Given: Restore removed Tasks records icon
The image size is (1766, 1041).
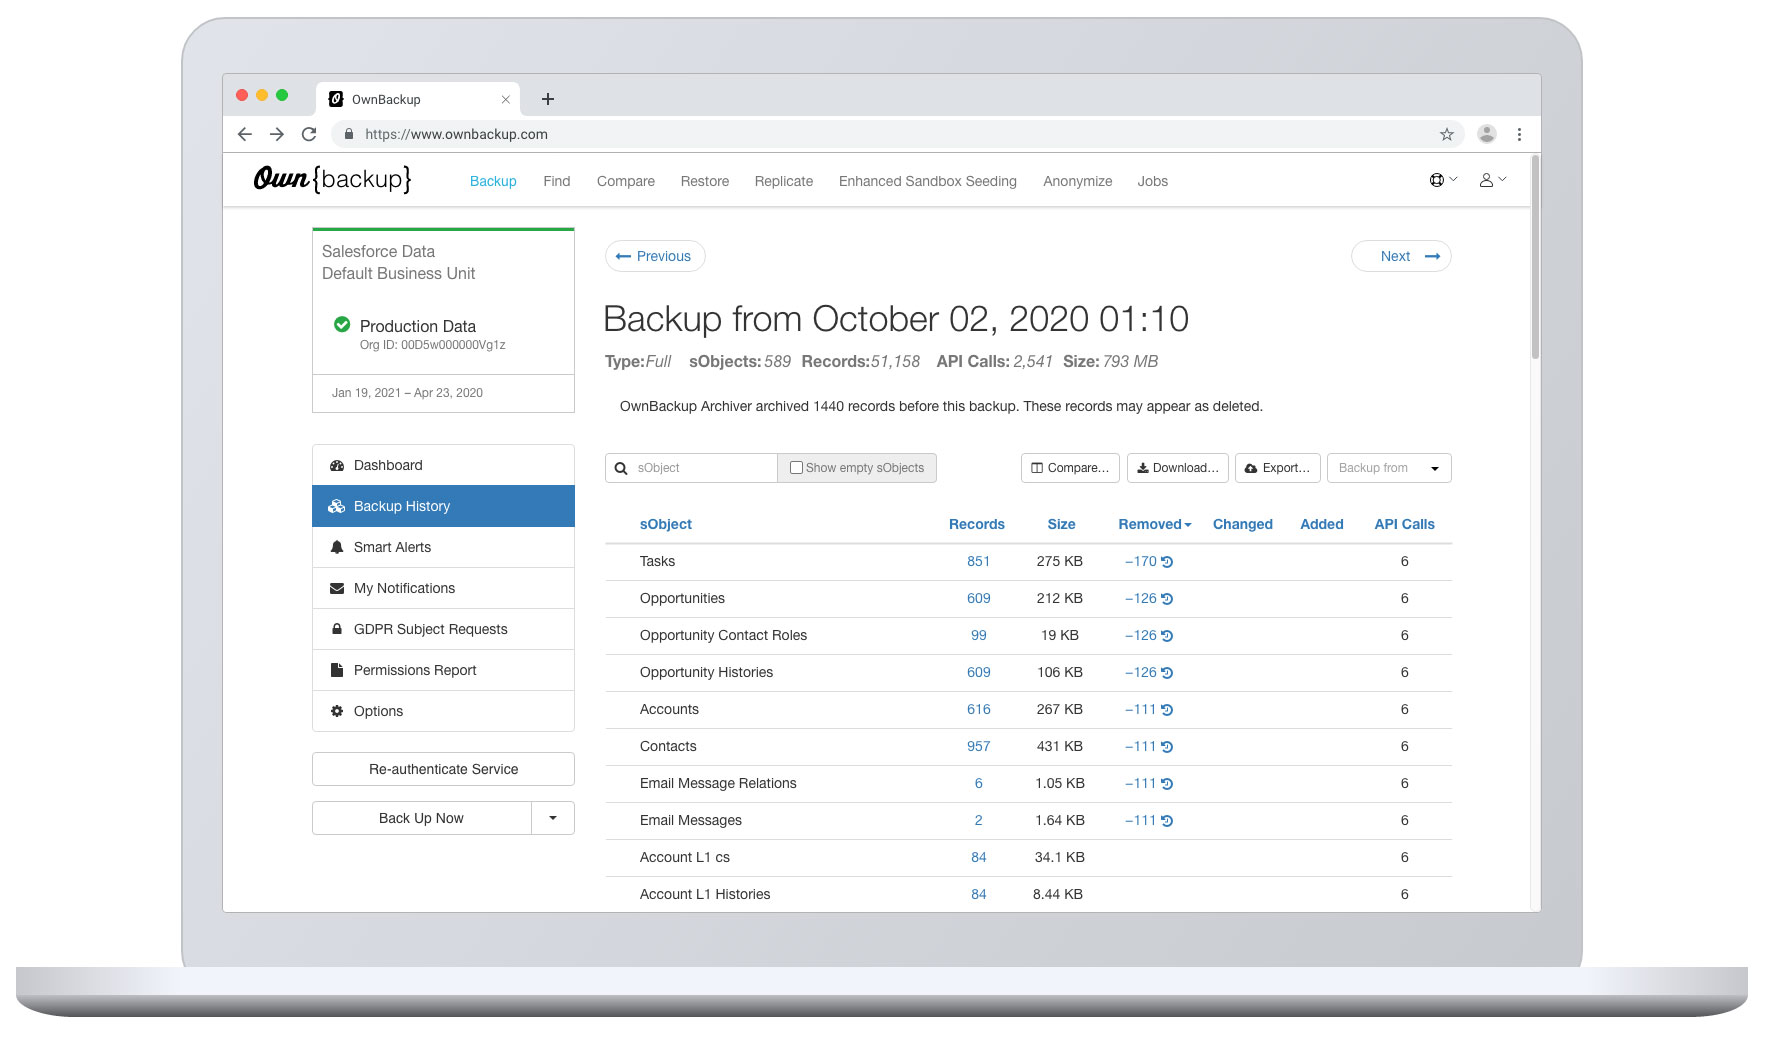Looking at the screenshot, I should (1167, 562).
